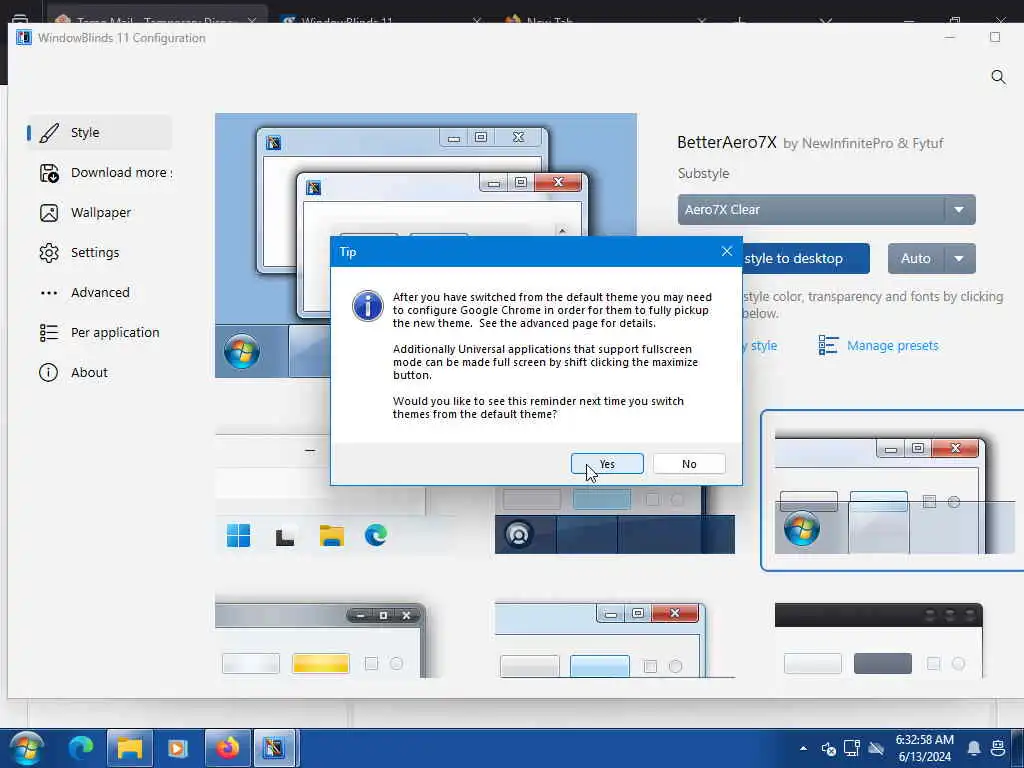Click the WindowBlinds taskbar icon
The height and width of the screenshot is (768, 1024).
(x=275, y=748)
